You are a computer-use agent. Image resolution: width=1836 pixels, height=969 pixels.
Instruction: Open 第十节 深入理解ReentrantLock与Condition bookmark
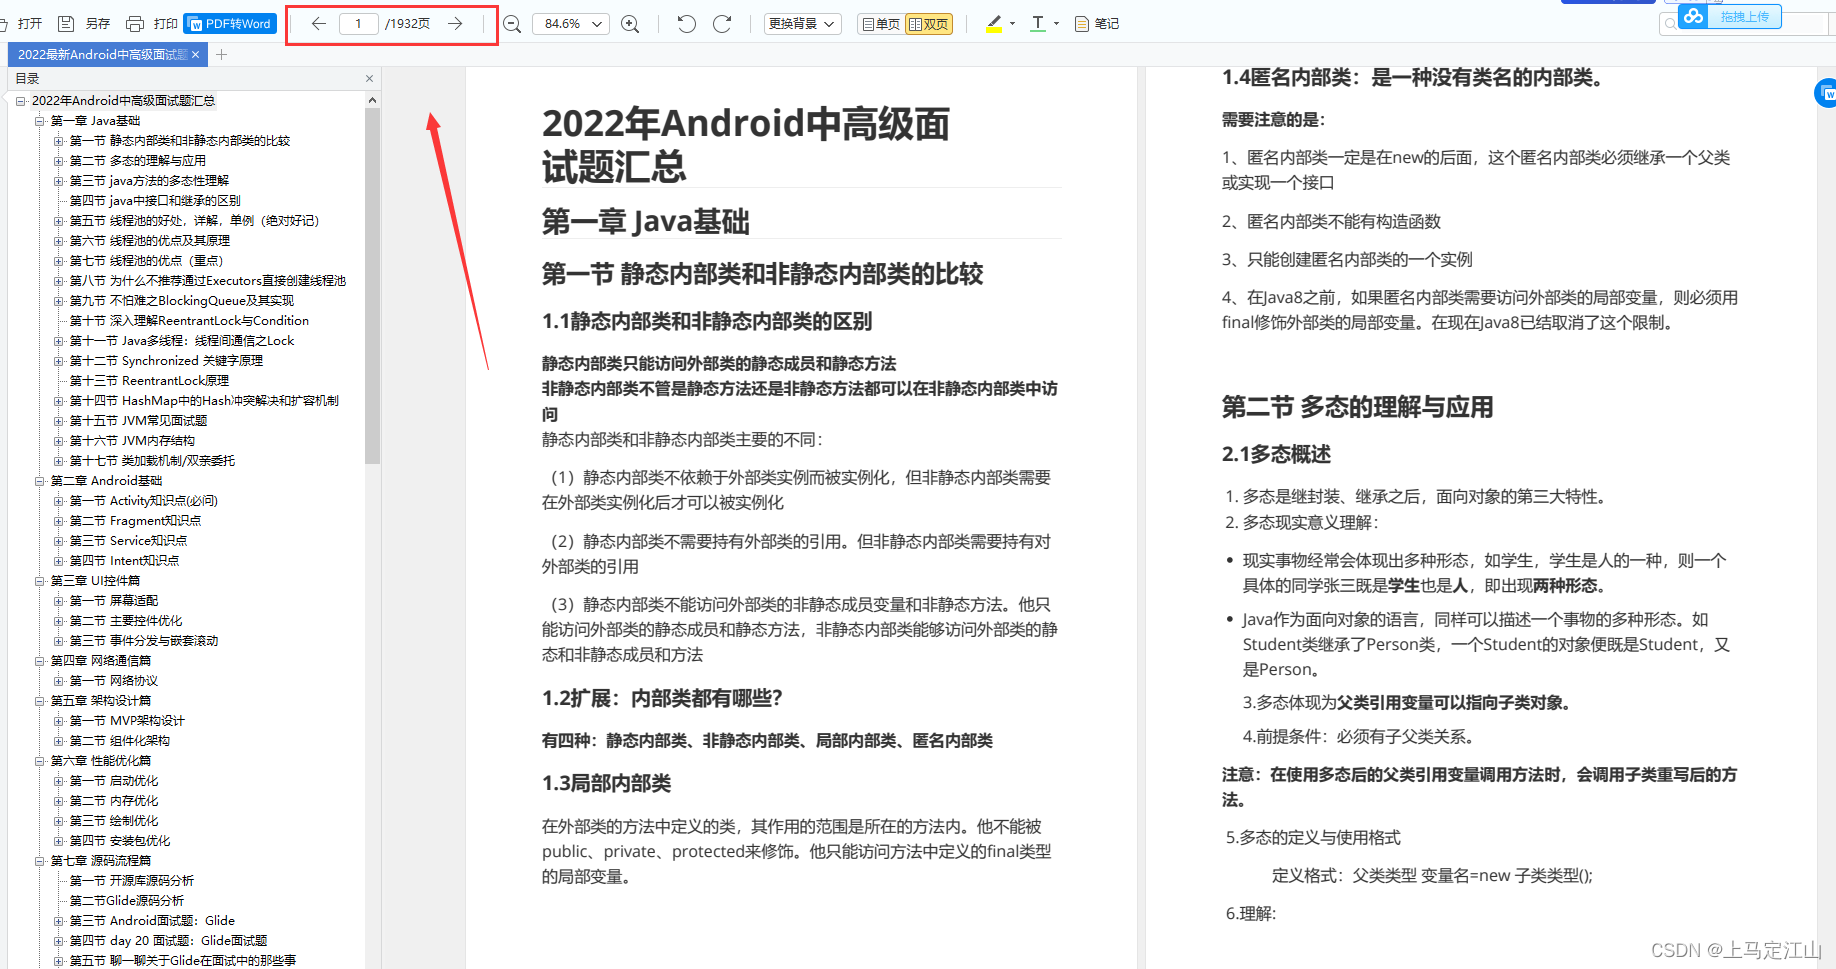click(189, 320)
